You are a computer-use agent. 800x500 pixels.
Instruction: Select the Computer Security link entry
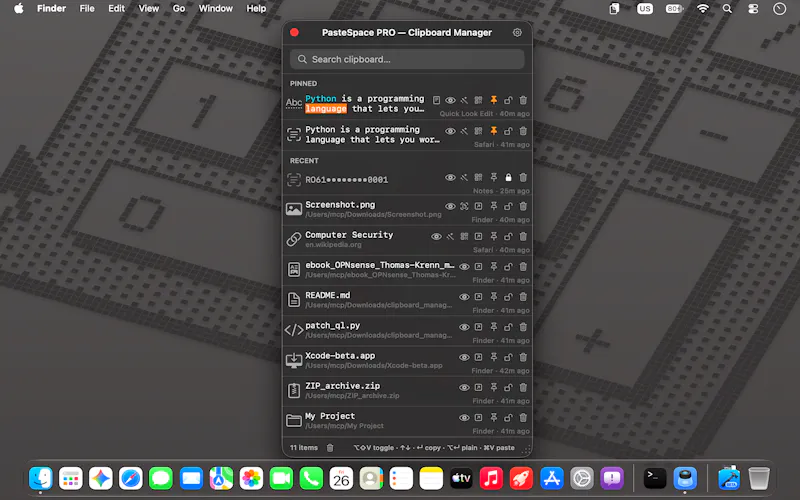pyautogui.click(x=407, y=240)
